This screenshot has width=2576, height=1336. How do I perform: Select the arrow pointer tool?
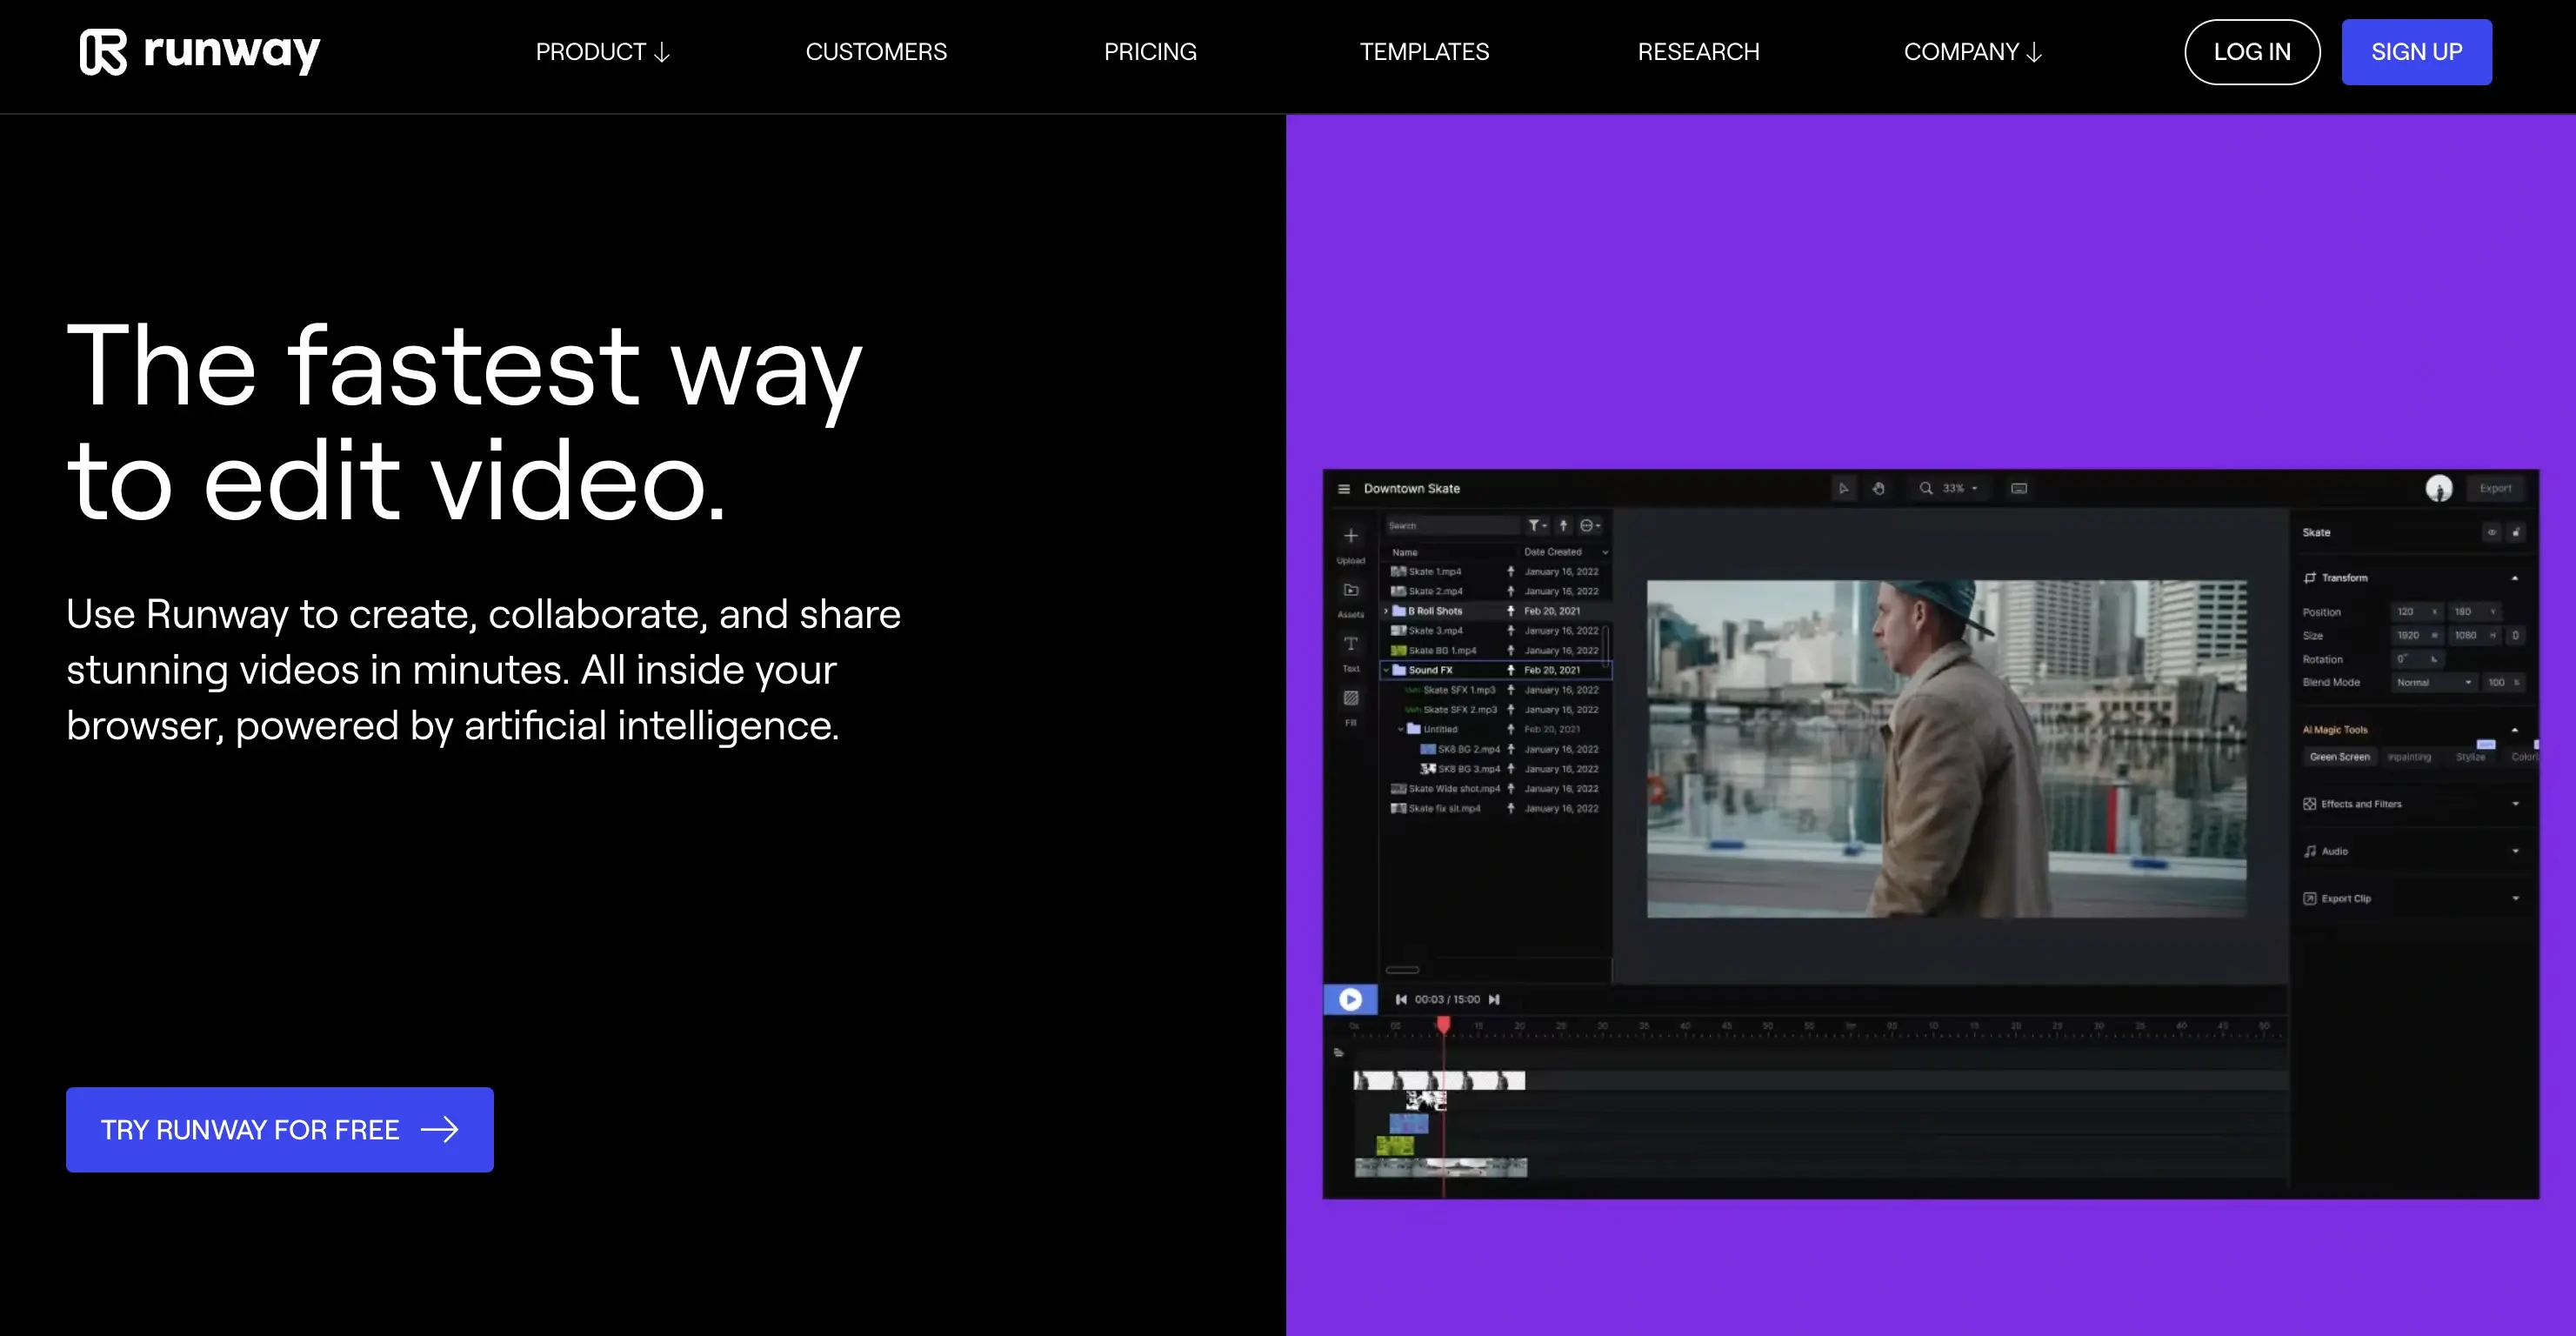click(x=1843, y=489)
